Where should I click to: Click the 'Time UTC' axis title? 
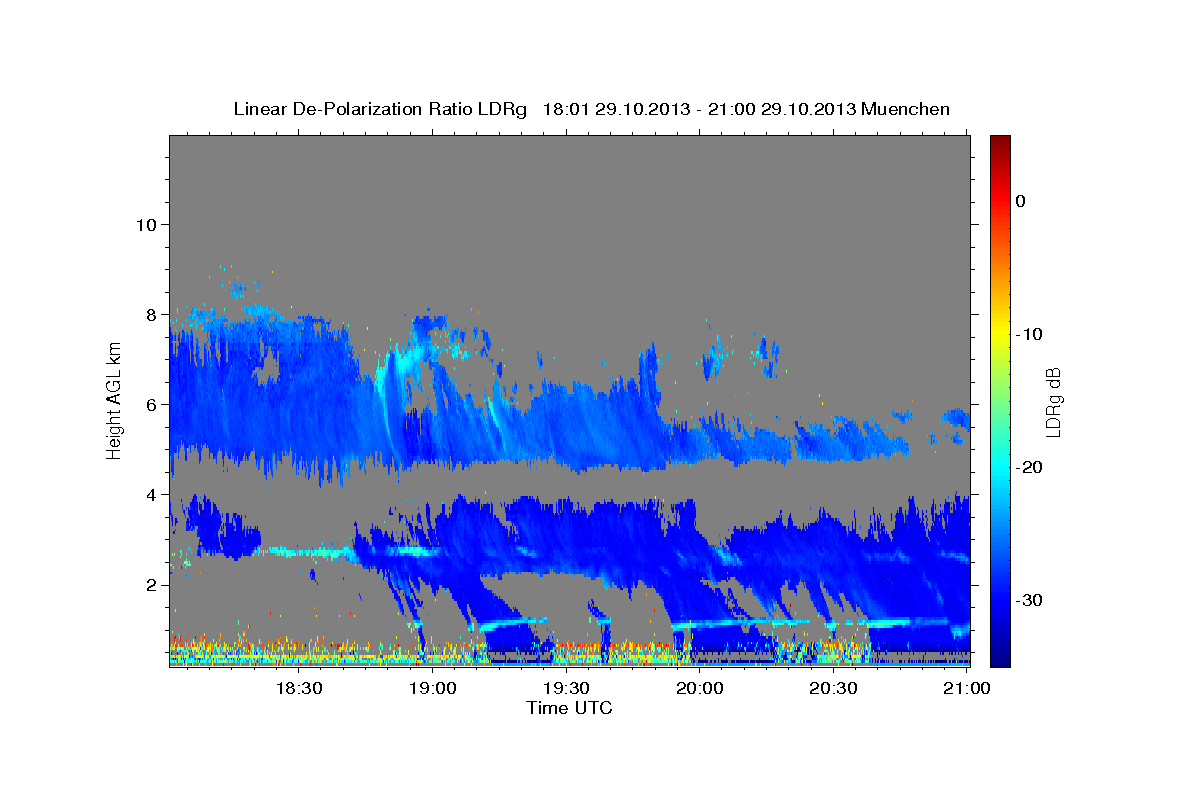[569, 708]
